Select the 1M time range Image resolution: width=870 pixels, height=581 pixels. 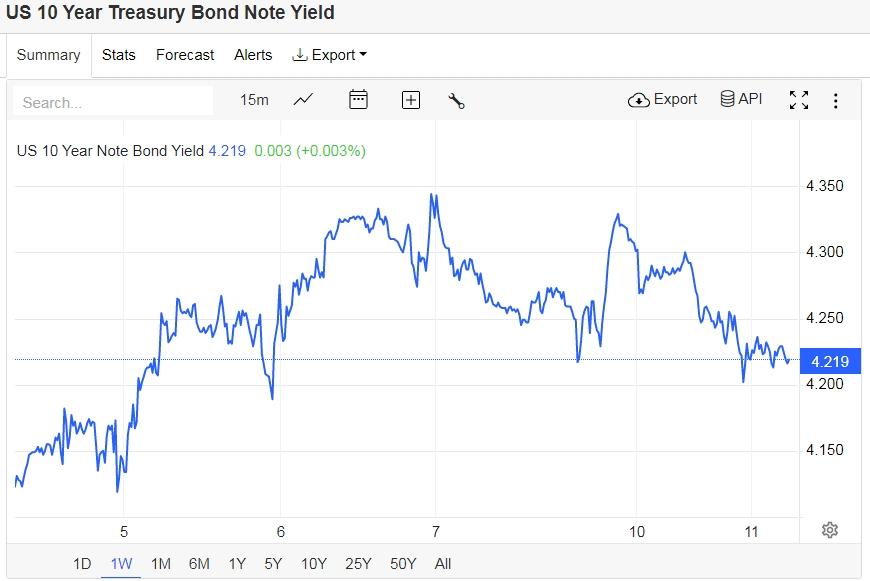tap(160, 564)
